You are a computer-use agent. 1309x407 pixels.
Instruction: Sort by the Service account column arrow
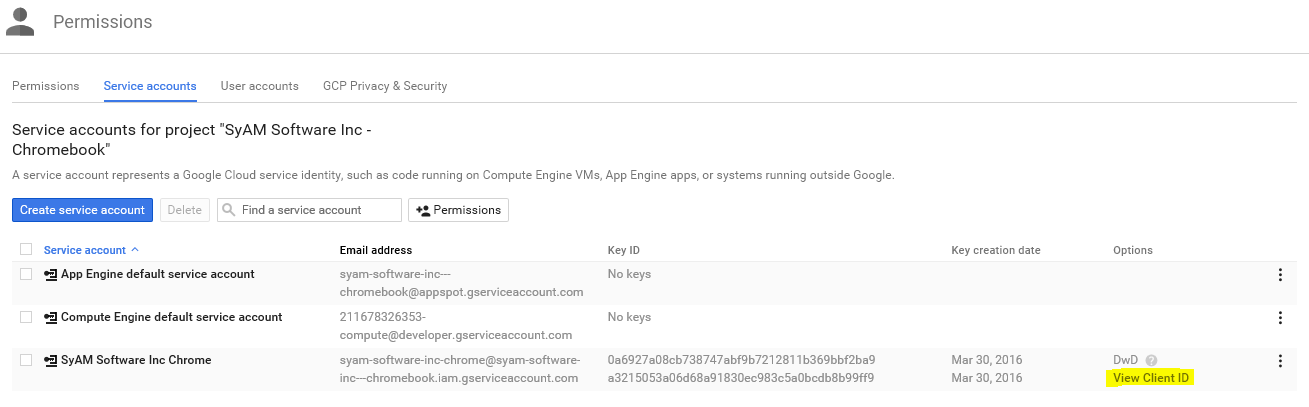click(x=135, y=250)
